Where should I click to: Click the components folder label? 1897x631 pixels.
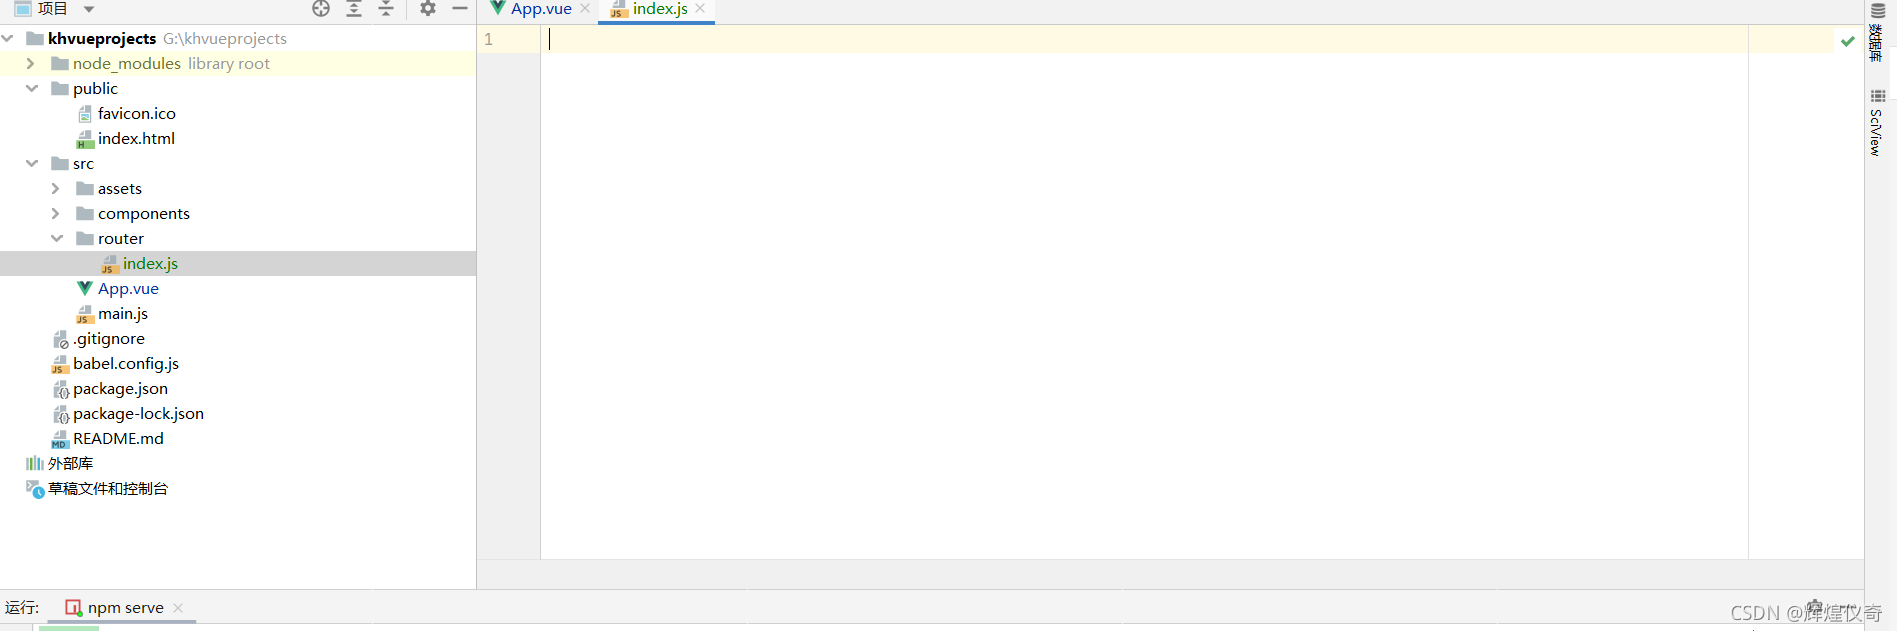coord(144,213)
